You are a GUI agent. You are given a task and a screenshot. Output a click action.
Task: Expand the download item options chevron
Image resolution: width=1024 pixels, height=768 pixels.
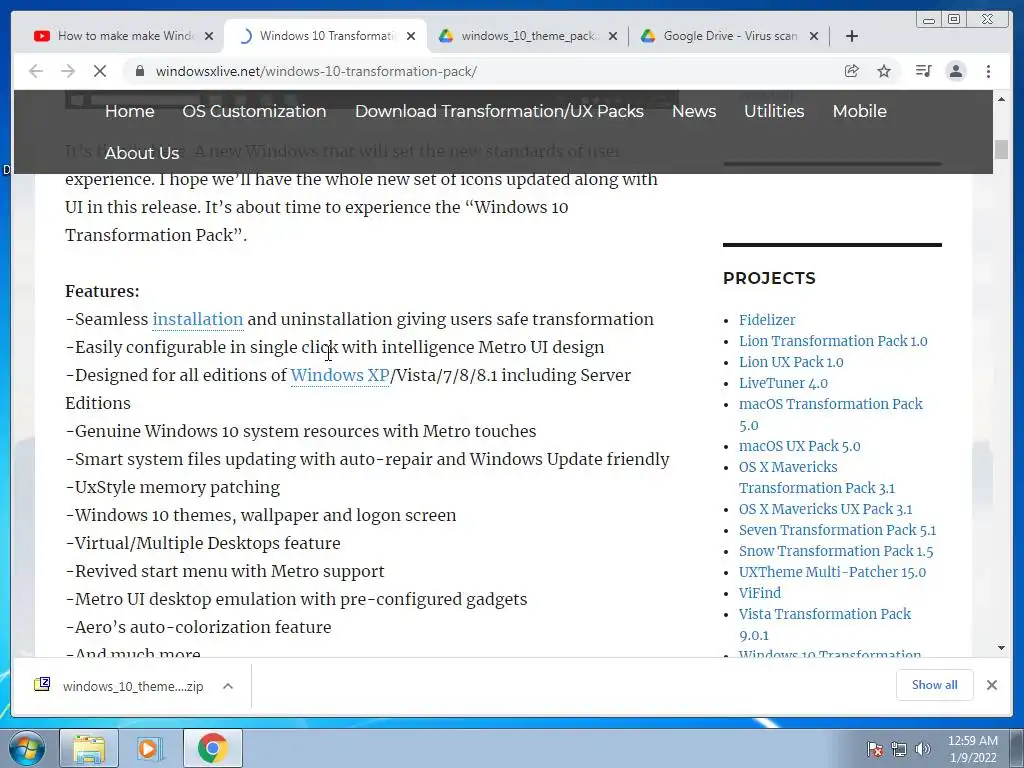pyautogui.click(x=228, y=686)
